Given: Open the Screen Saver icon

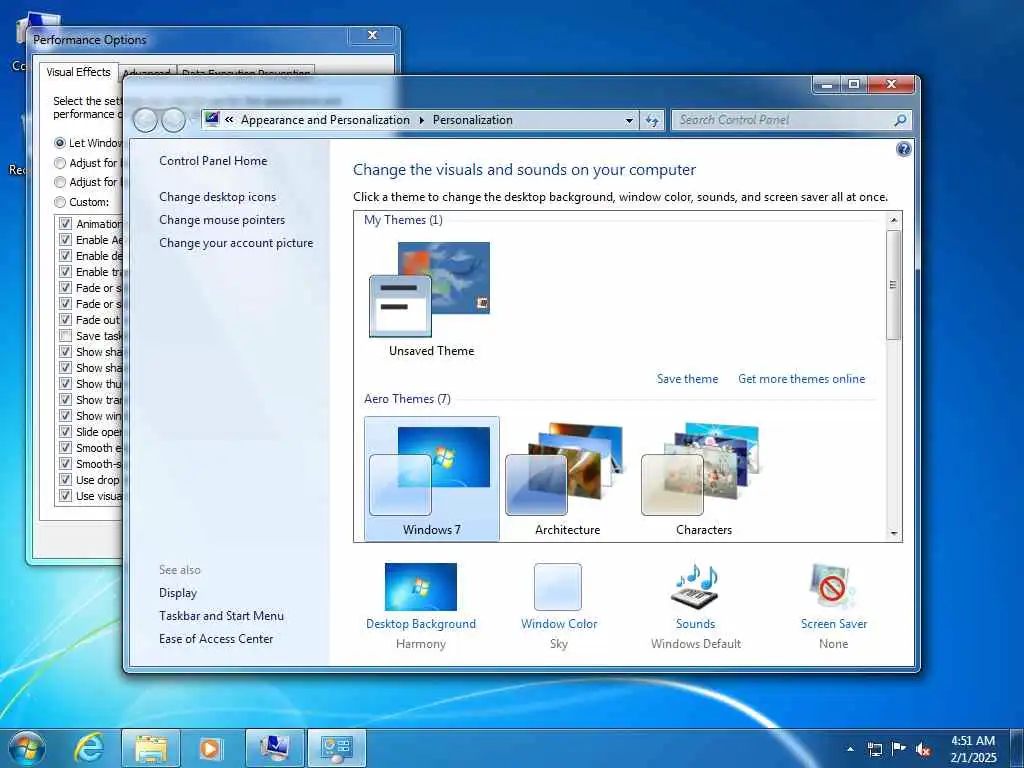Looking at the screenshot, I should point(833,586).
